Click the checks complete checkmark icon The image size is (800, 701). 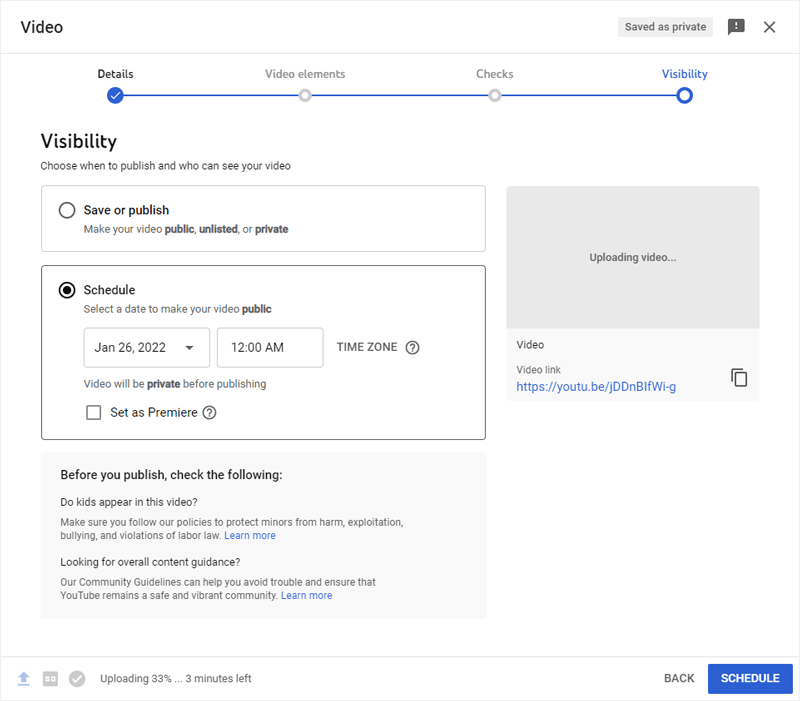pyautogui.click(x=77, y=679)
